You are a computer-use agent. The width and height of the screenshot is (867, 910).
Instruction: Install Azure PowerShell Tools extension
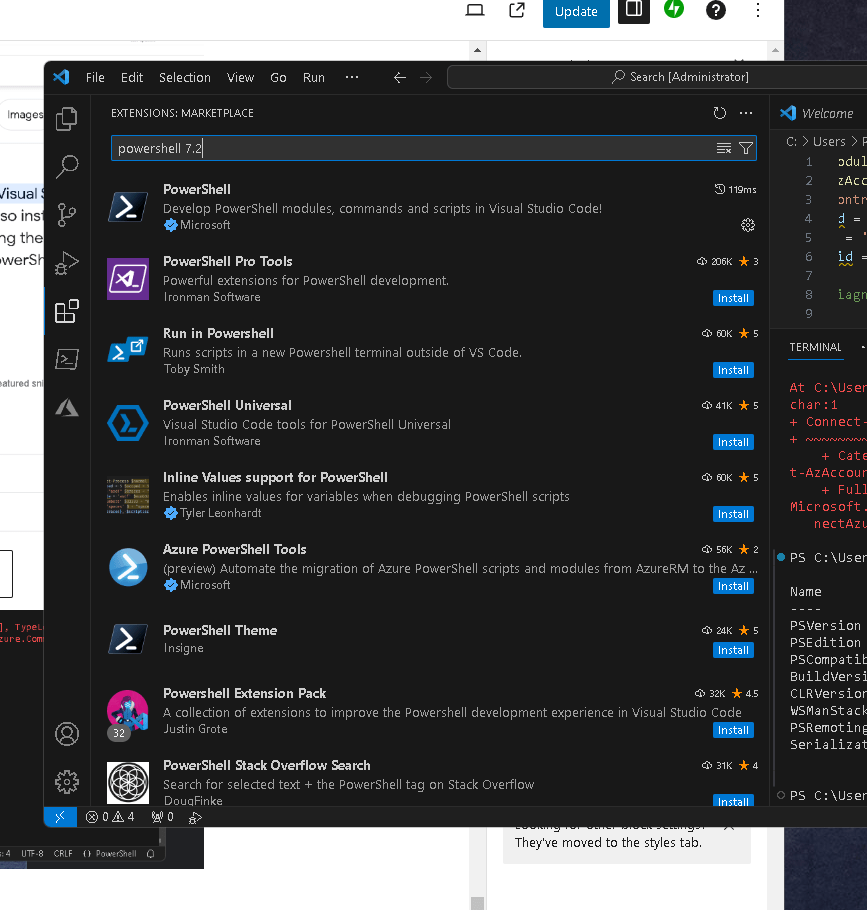[x=733, y=586]
